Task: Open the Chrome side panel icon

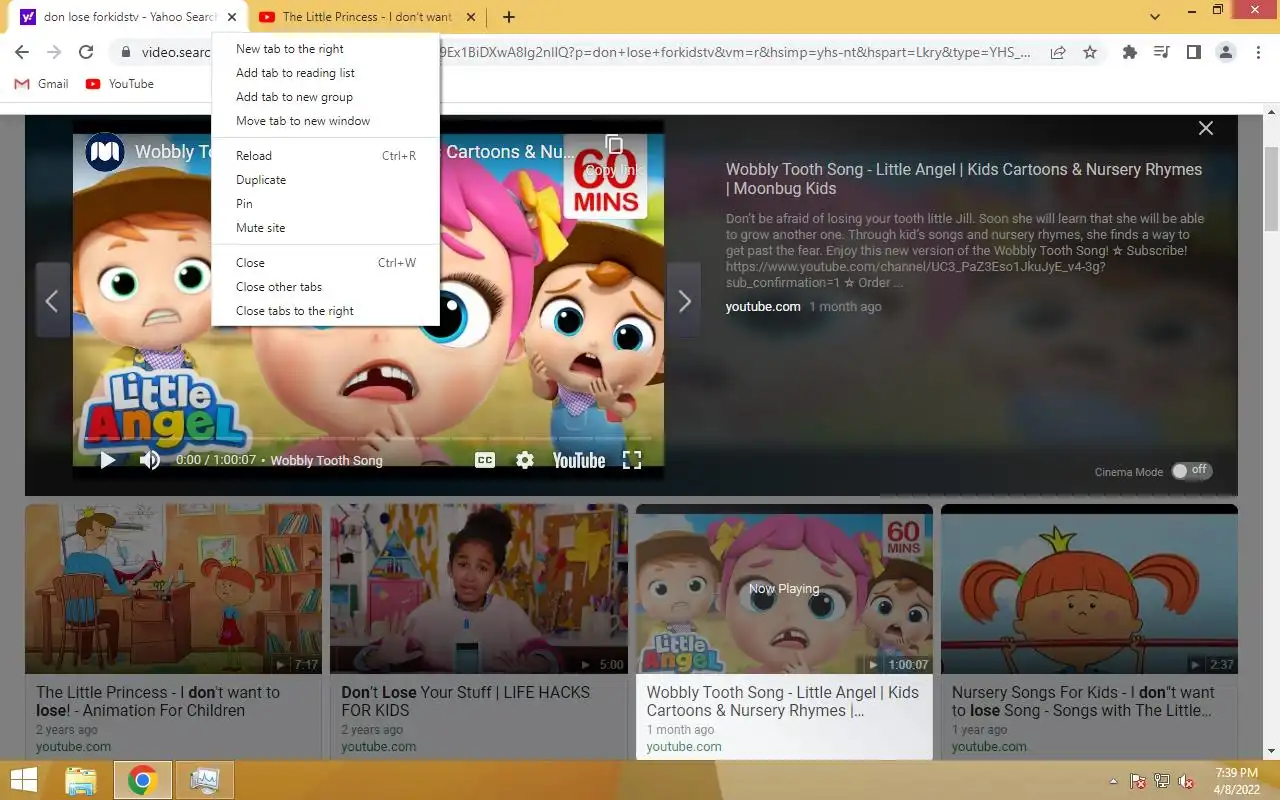Action: pyautogui.click(x=1194, y=52)
